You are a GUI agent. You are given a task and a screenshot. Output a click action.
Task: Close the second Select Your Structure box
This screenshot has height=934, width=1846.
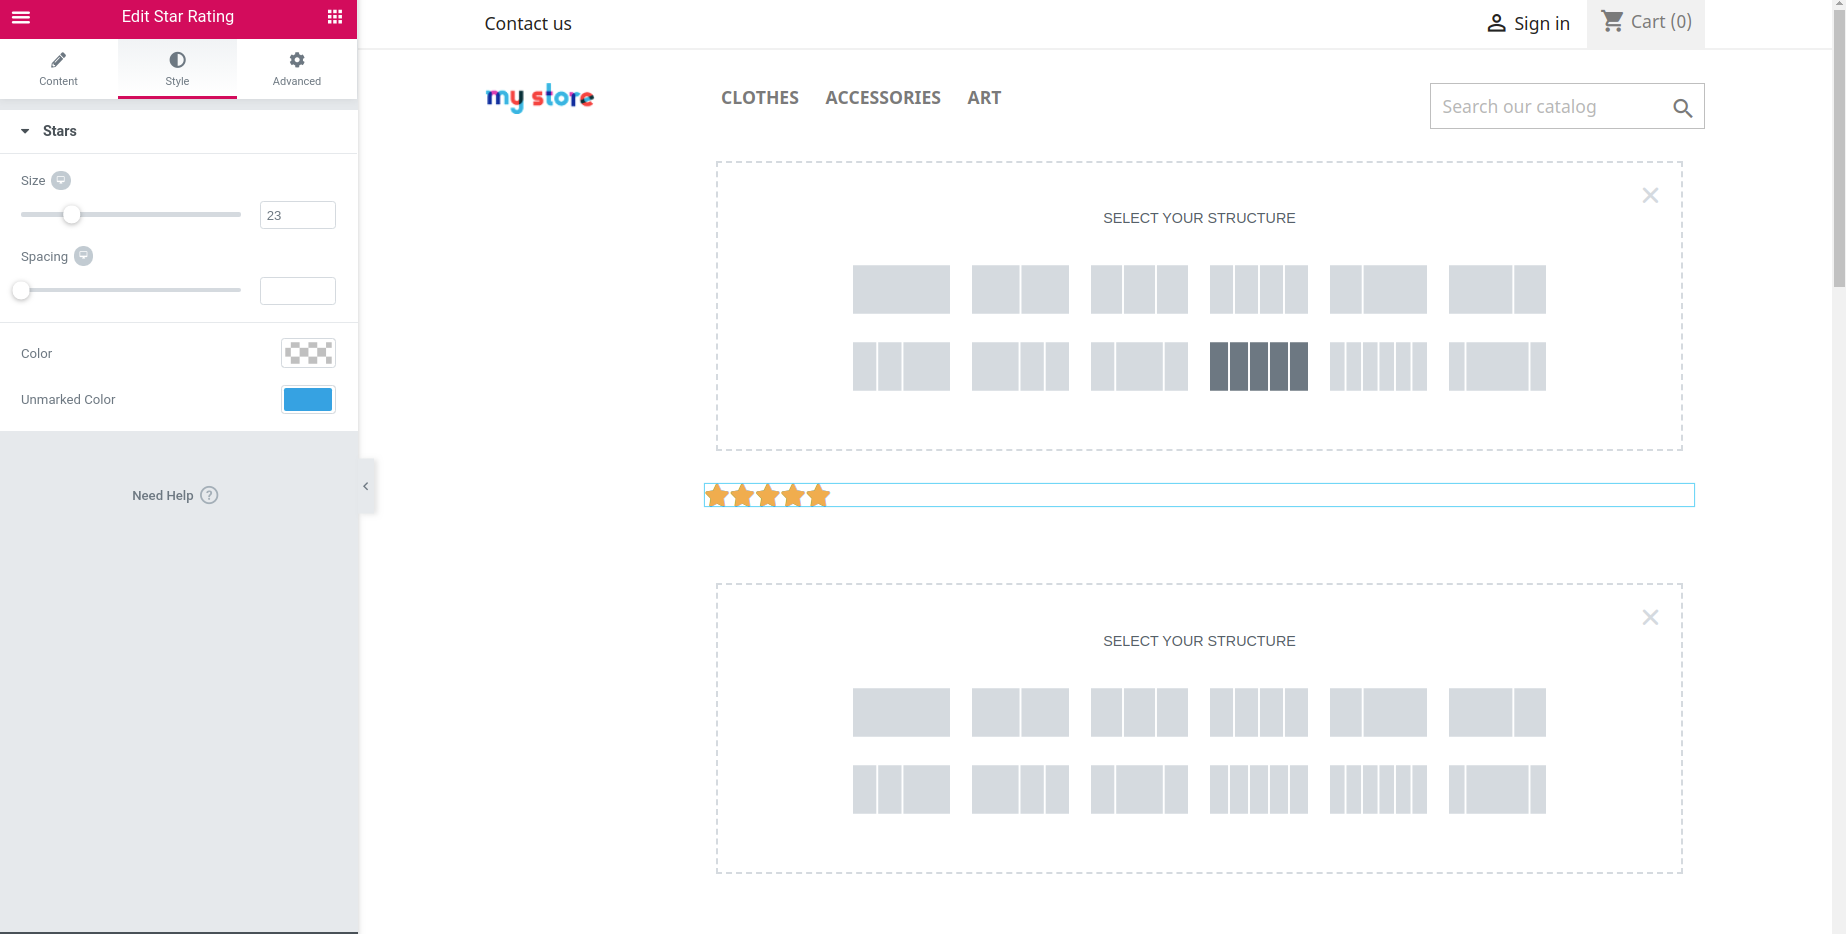tap(1650, 617)
